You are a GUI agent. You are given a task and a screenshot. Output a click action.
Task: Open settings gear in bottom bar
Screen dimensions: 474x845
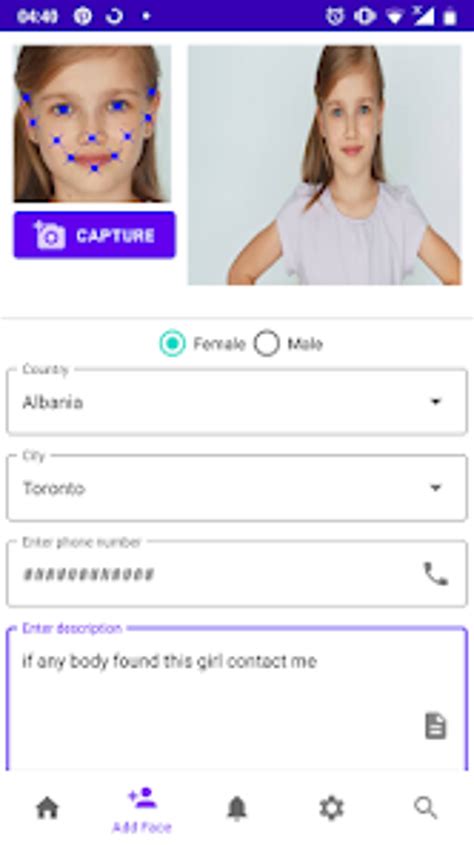(331, 808)
